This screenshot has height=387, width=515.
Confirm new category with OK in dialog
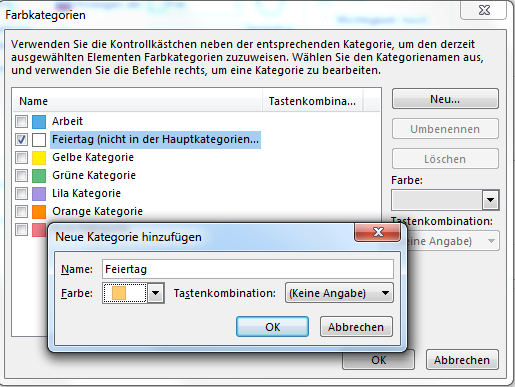click(x=272, y=327)
